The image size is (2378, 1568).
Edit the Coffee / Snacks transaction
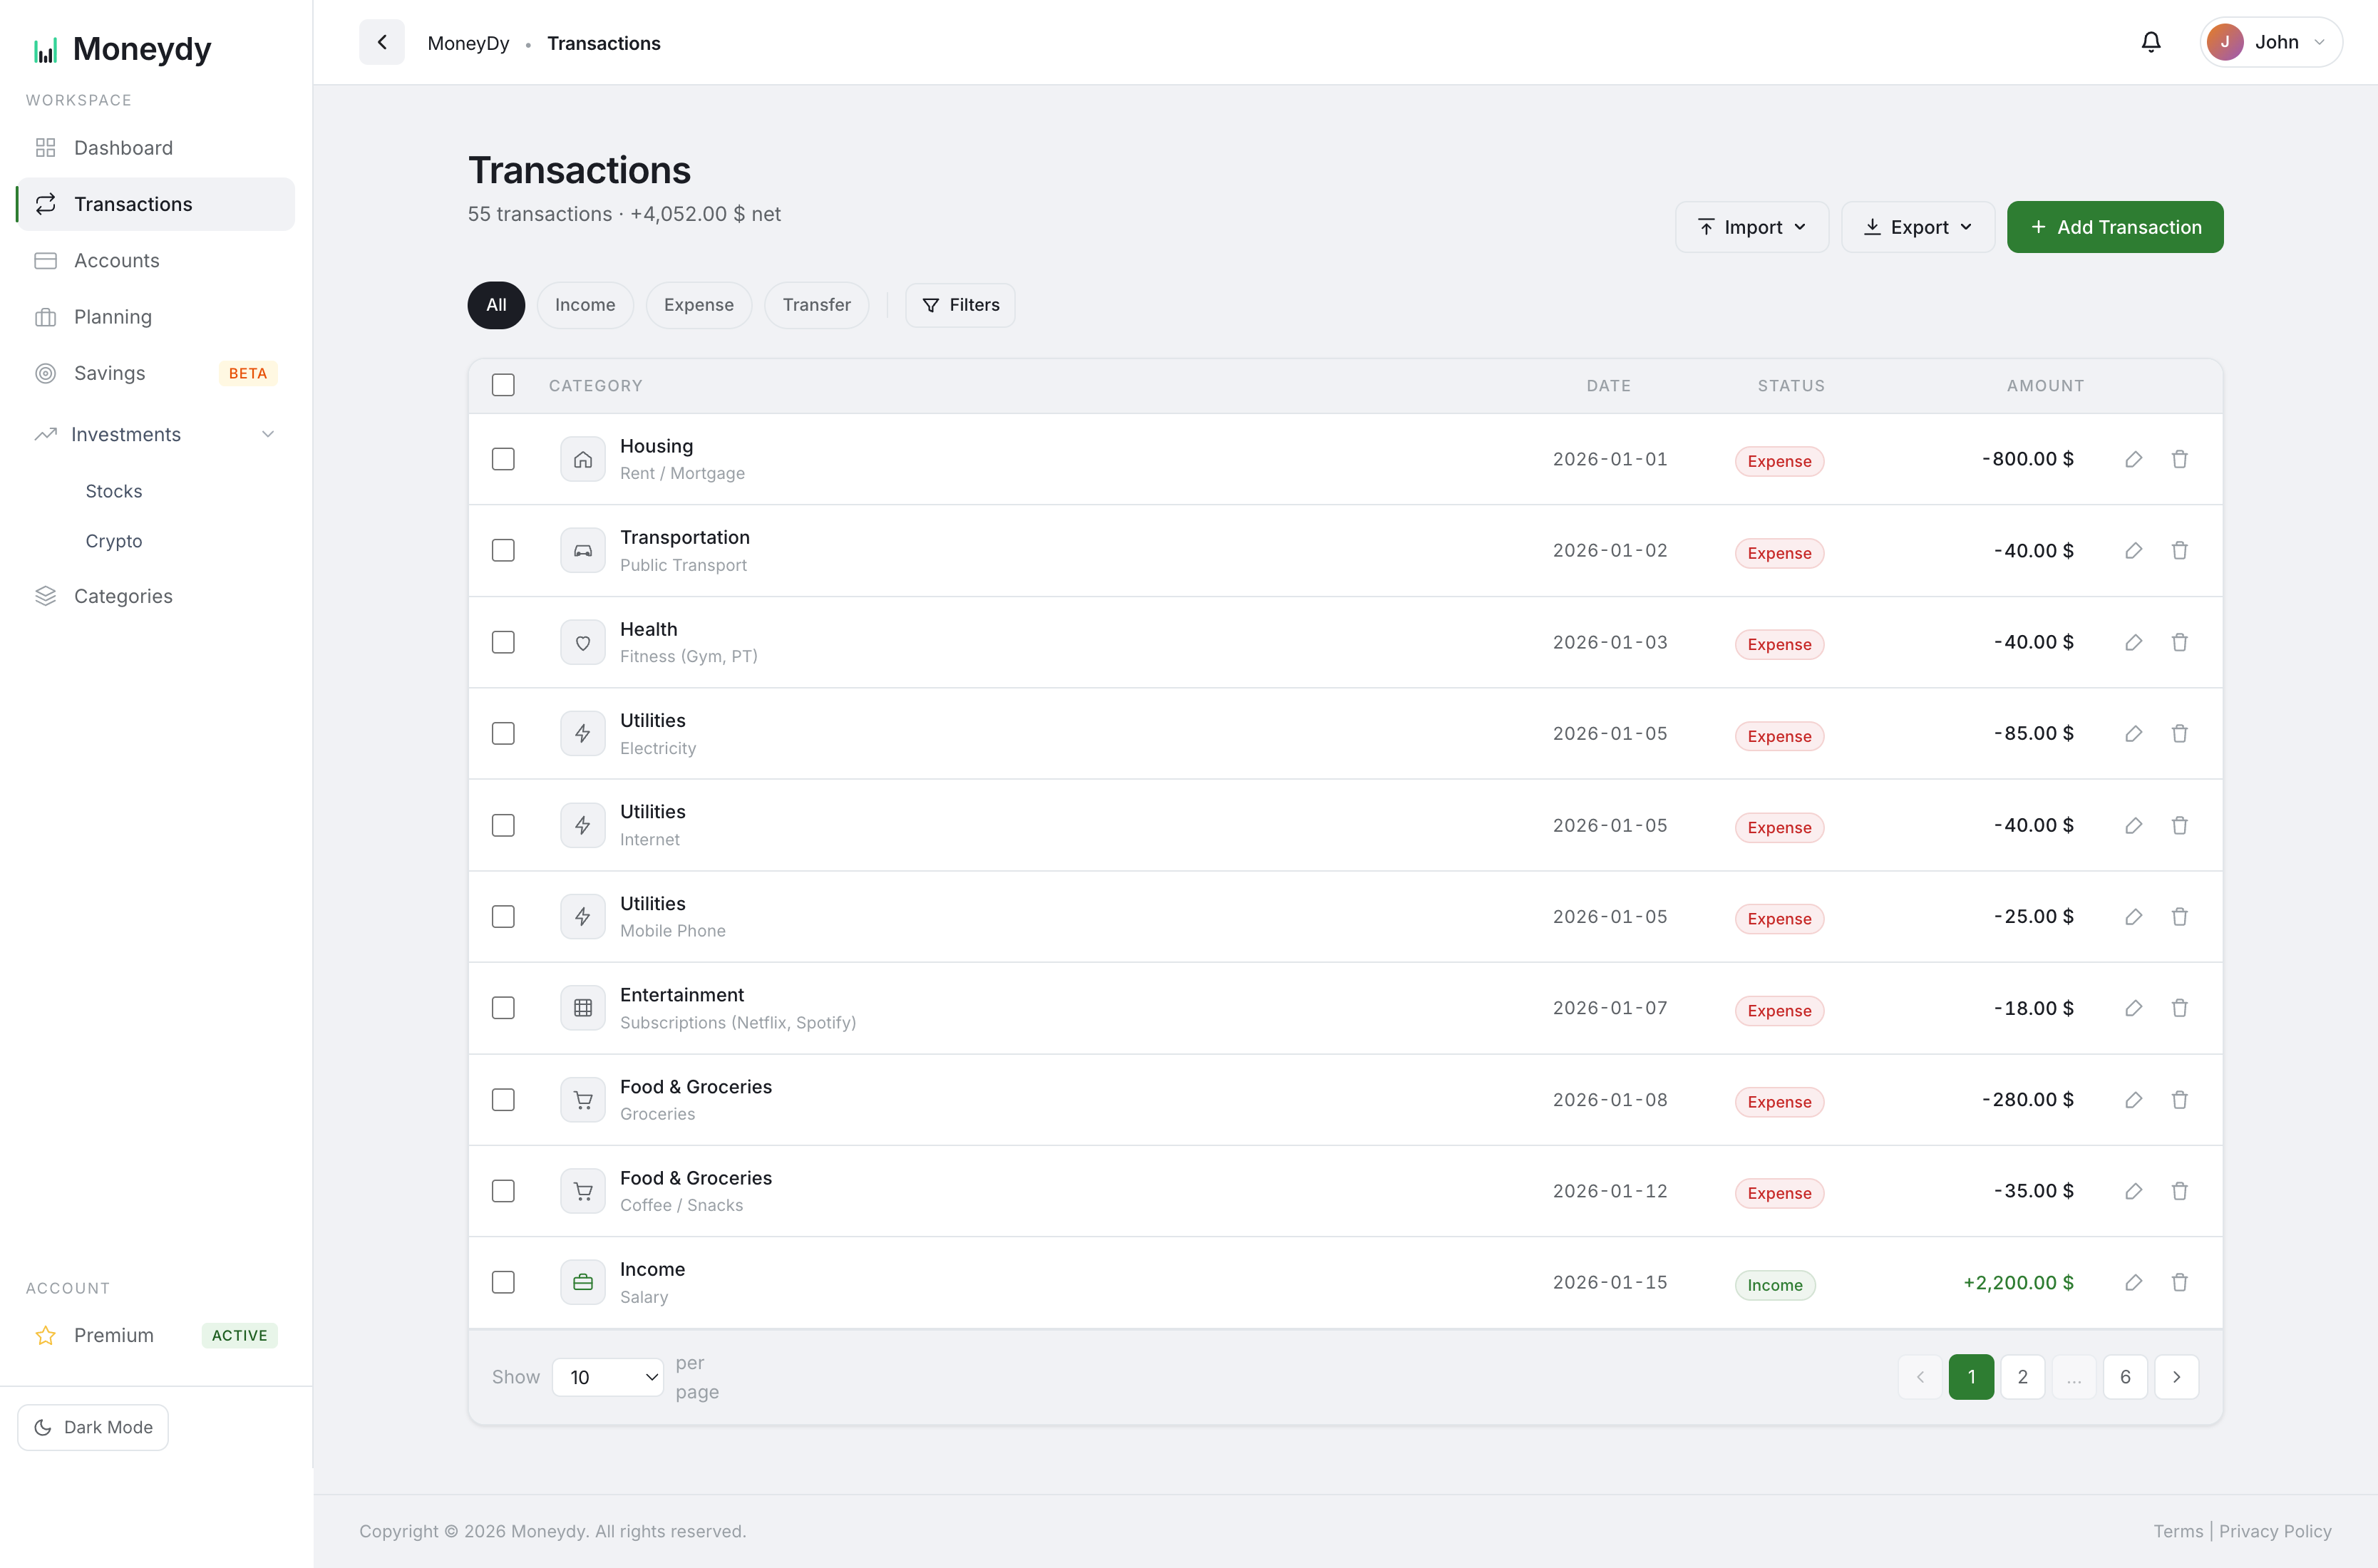click(x=2133, y=1191)
